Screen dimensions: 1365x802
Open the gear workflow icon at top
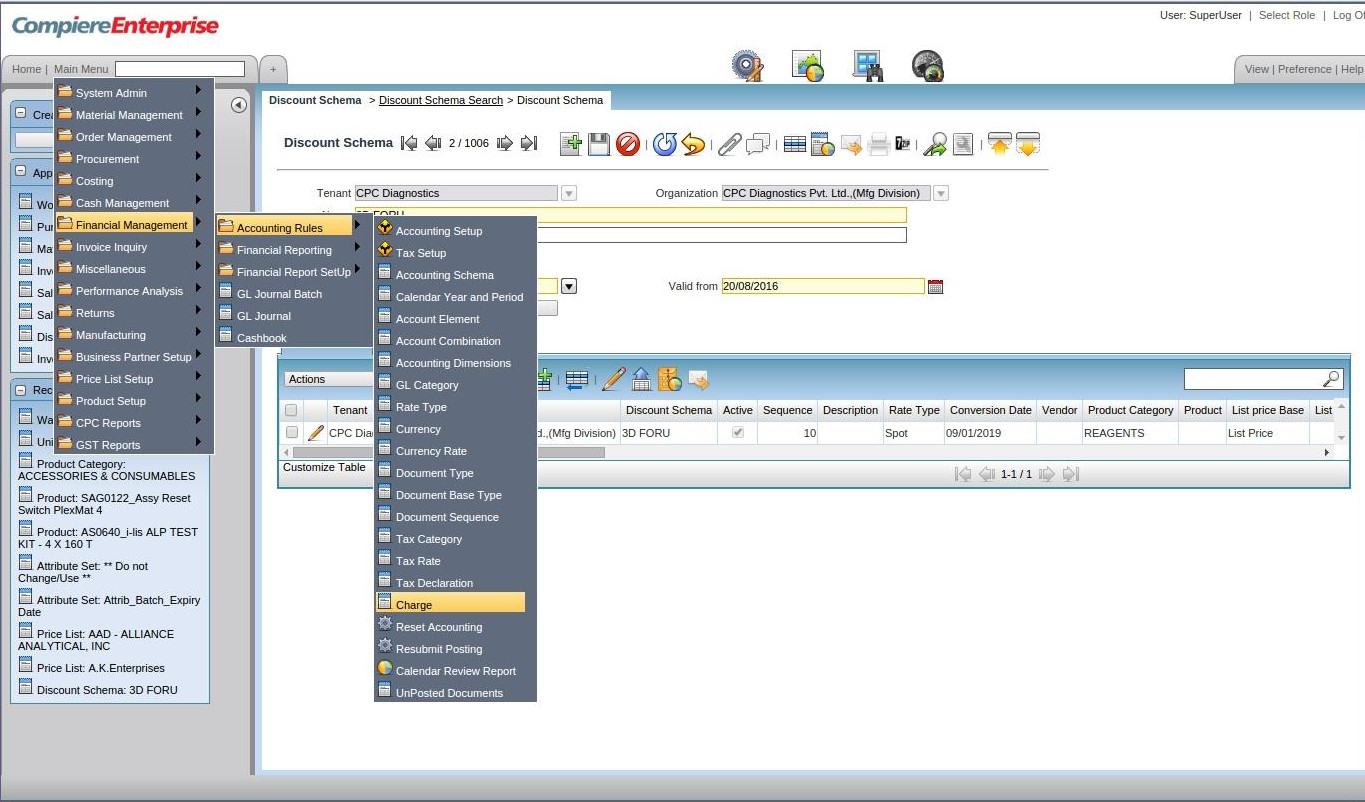747,66
